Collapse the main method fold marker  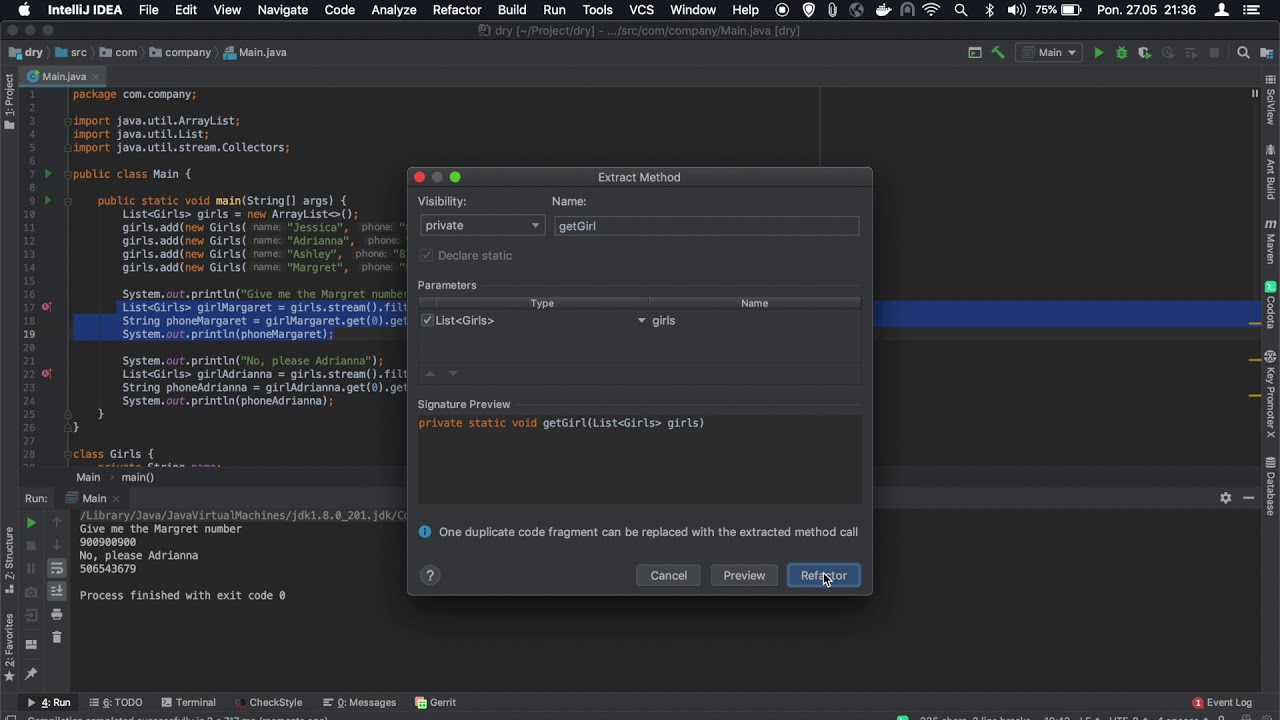[x=69, y=201]
